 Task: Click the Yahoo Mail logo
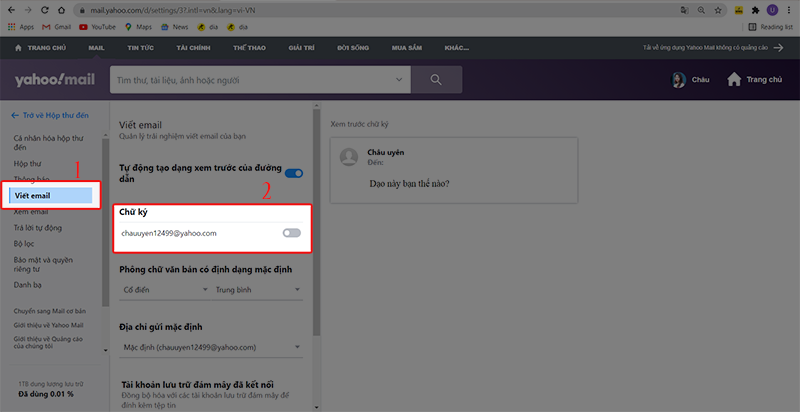coord(55,80)
